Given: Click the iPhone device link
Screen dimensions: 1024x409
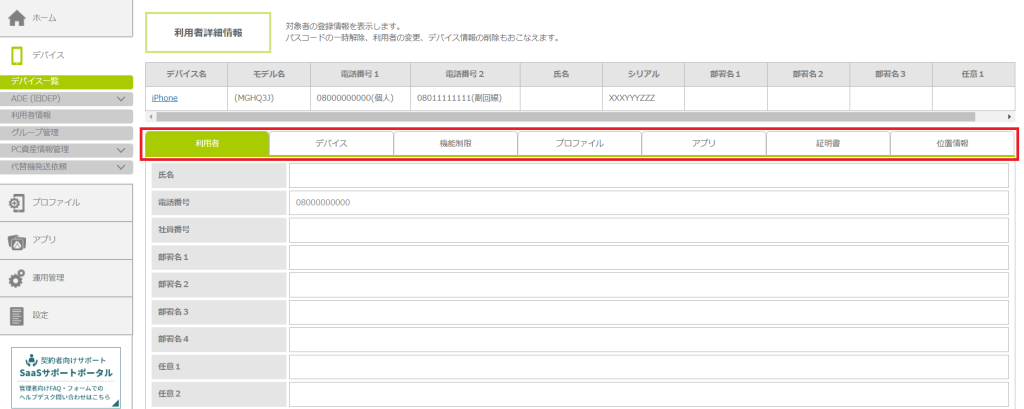Looking at the screenshot, I should coord(164,98).
